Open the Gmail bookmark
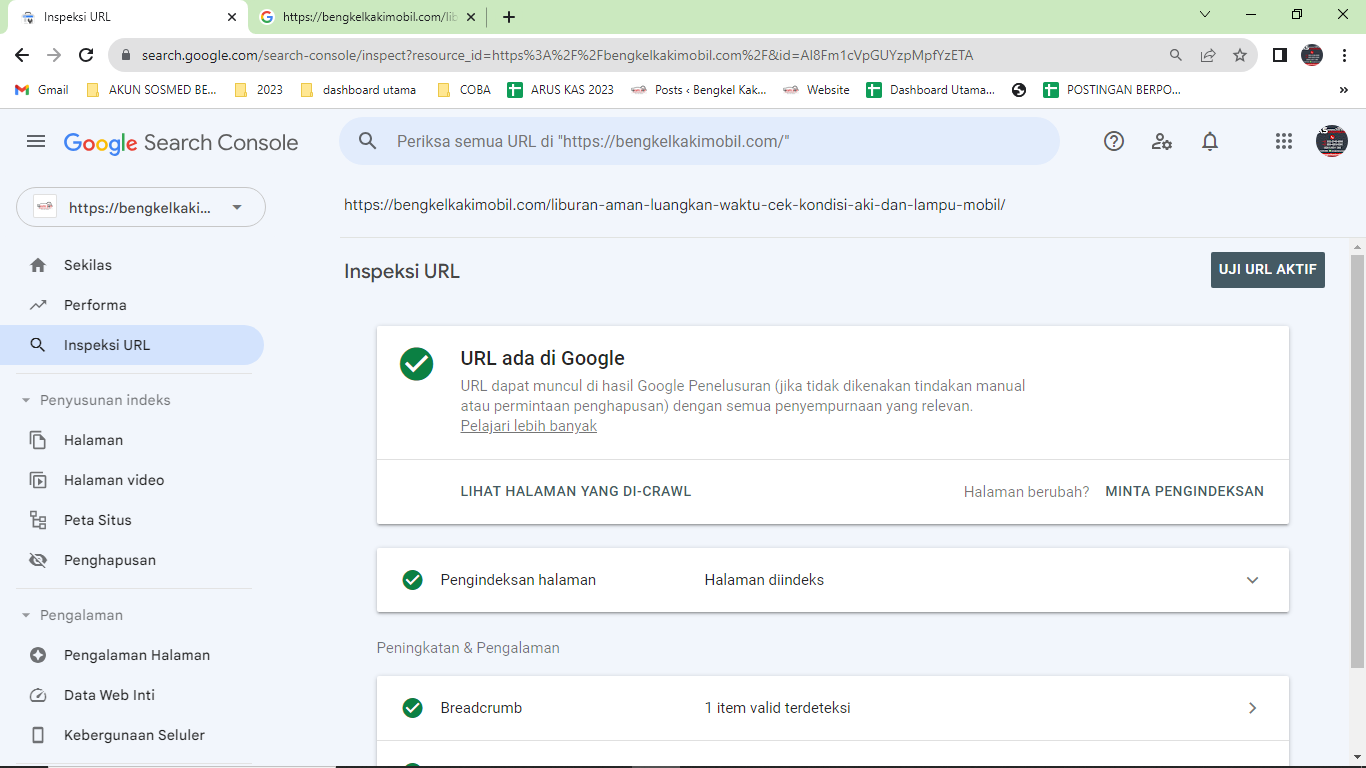The width and height of the screenshot is (1366, 768). 42,90
